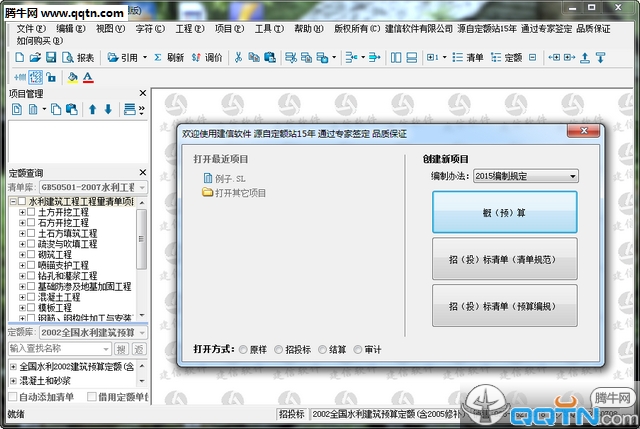This screenshot has width=640, height=429.
Task: Open the 编制办法 dropdown showing 2015编制规定
Action: (526, 176)
